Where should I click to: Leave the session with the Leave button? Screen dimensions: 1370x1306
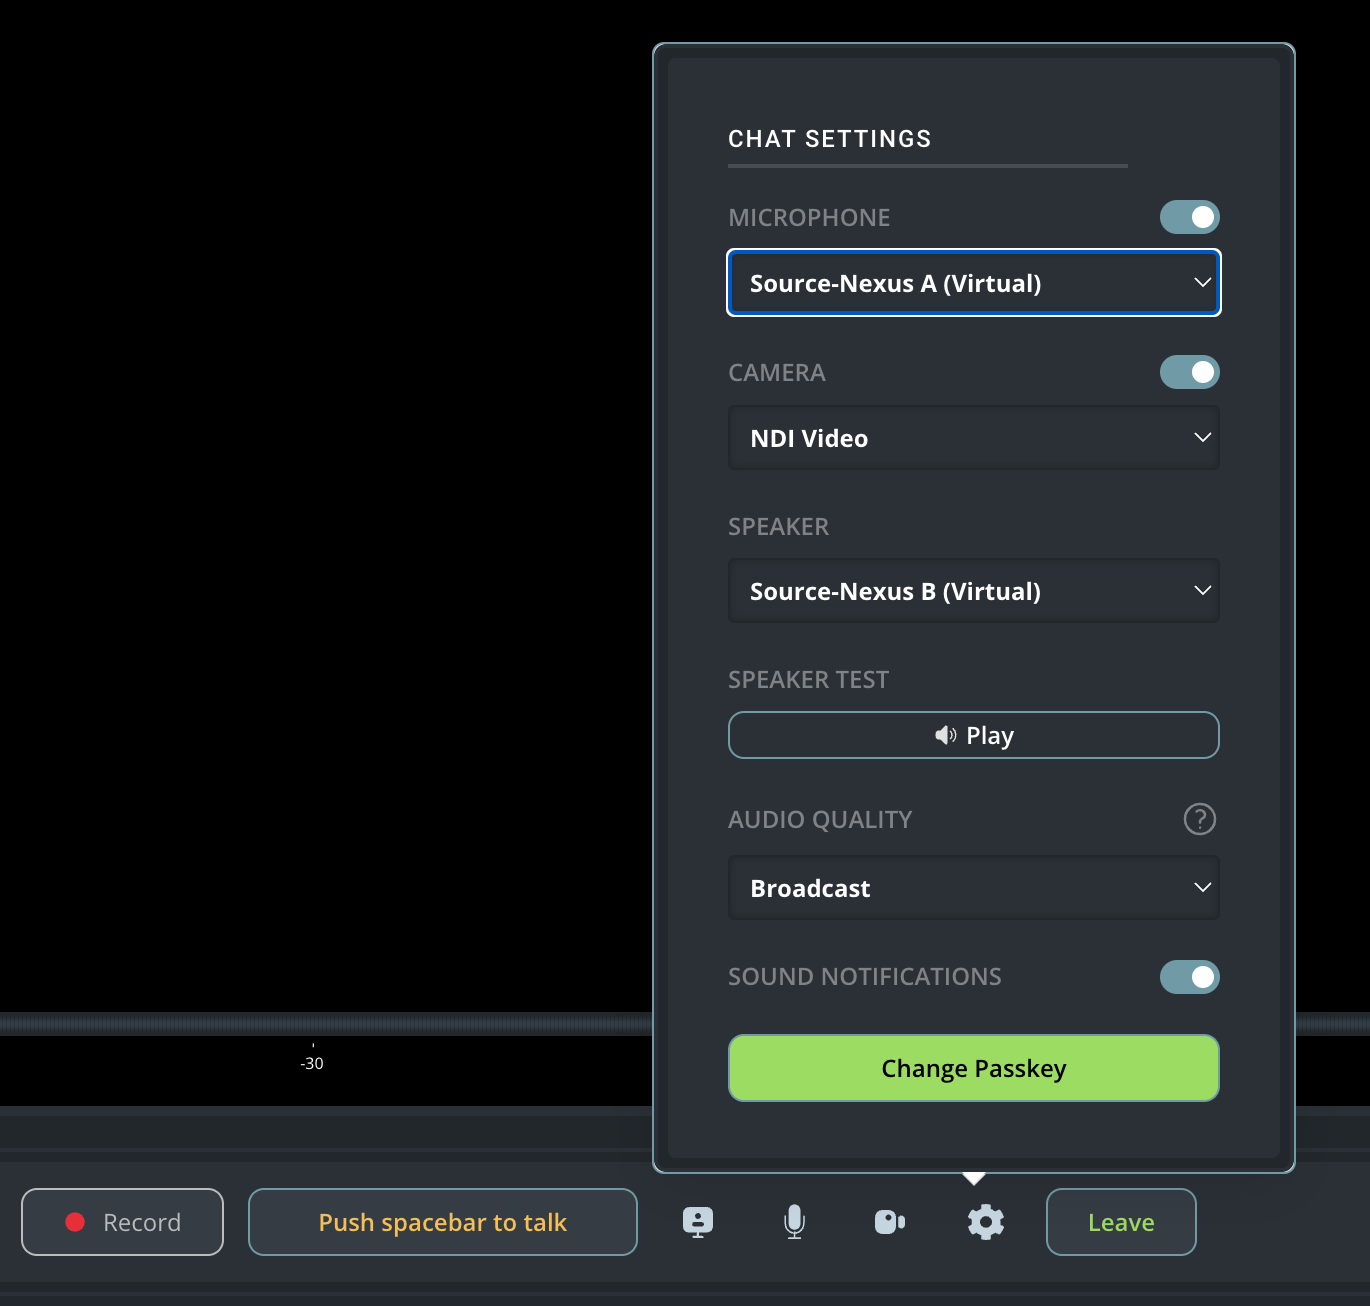pos(1120,1222)
